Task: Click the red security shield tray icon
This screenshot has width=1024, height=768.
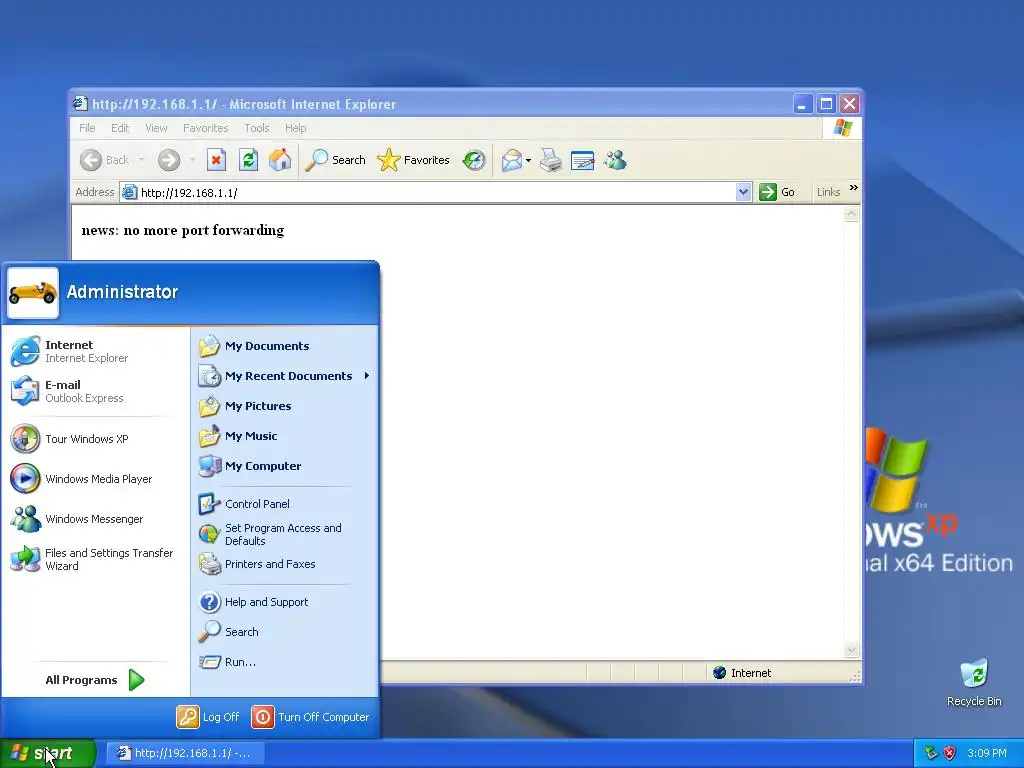Action: tap(950, 753)
